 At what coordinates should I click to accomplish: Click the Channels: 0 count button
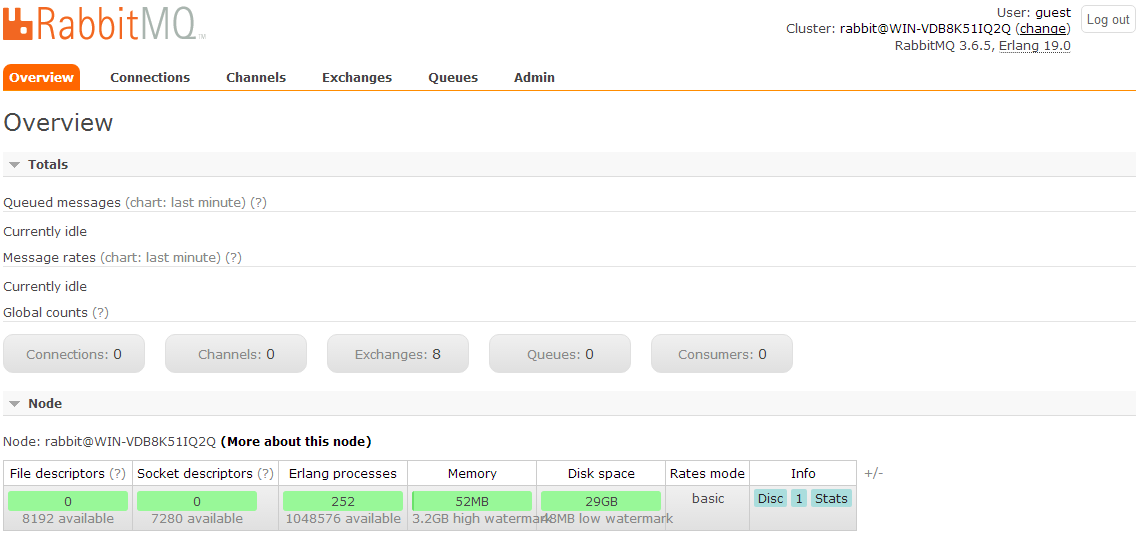(x=236, y=354)
